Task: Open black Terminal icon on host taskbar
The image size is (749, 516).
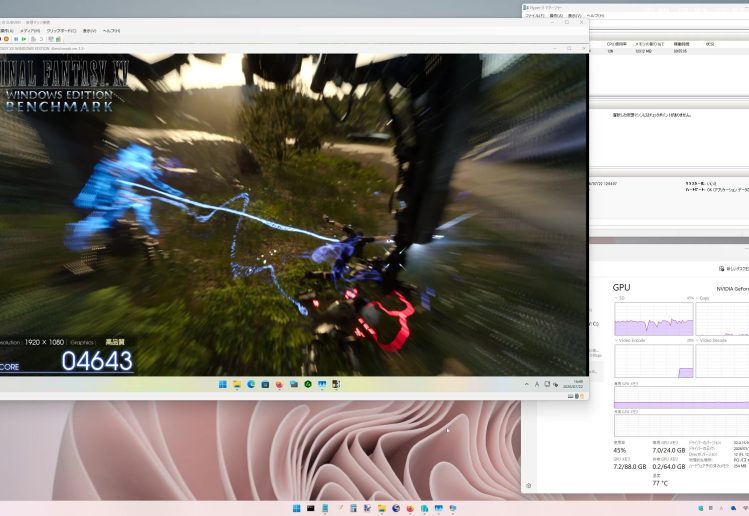Action: [310, 508]
